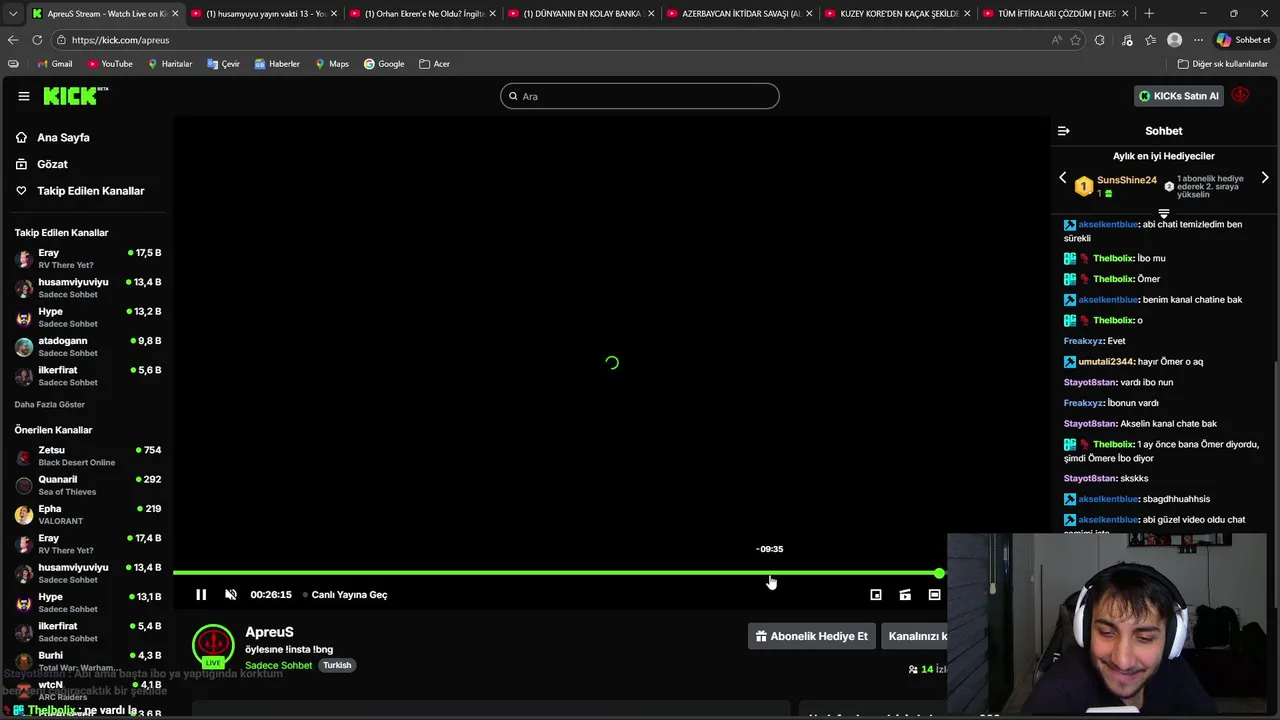This screenshot has height=720, width=1280.
Task: Open Haritalar bookmark
Action: [170, 64]
